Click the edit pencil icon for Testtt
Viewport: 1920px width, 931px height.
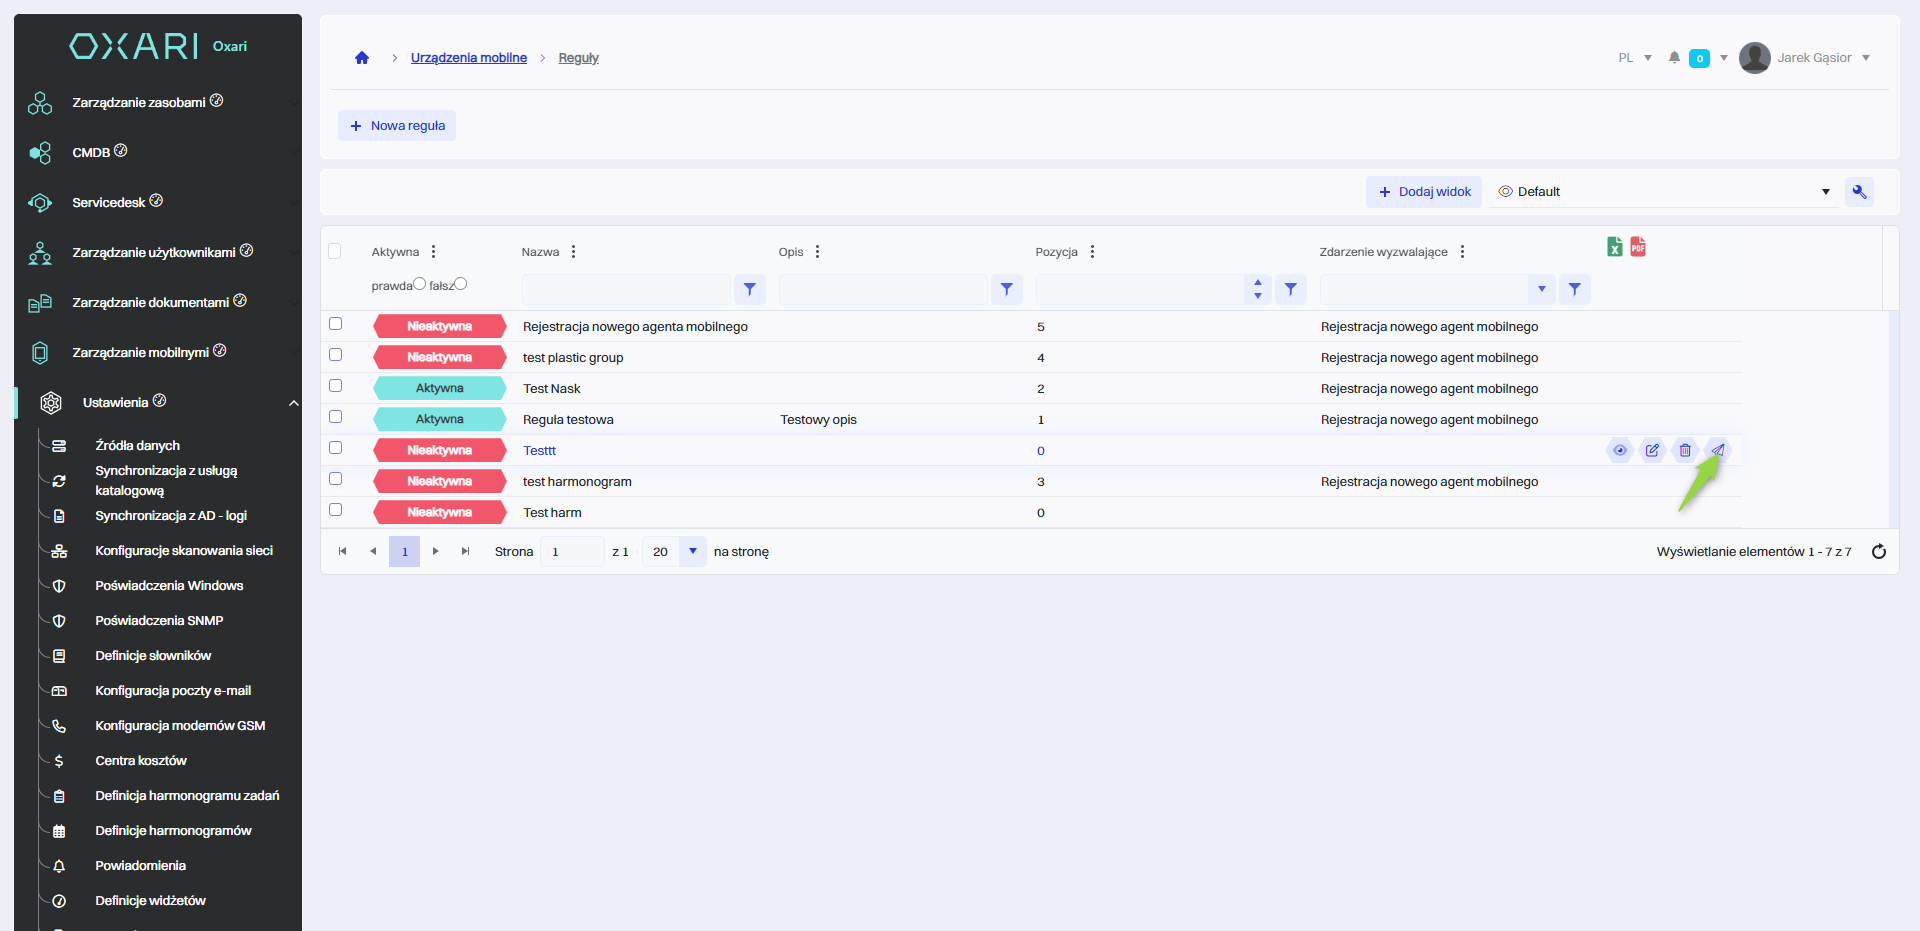point(1652,451)
